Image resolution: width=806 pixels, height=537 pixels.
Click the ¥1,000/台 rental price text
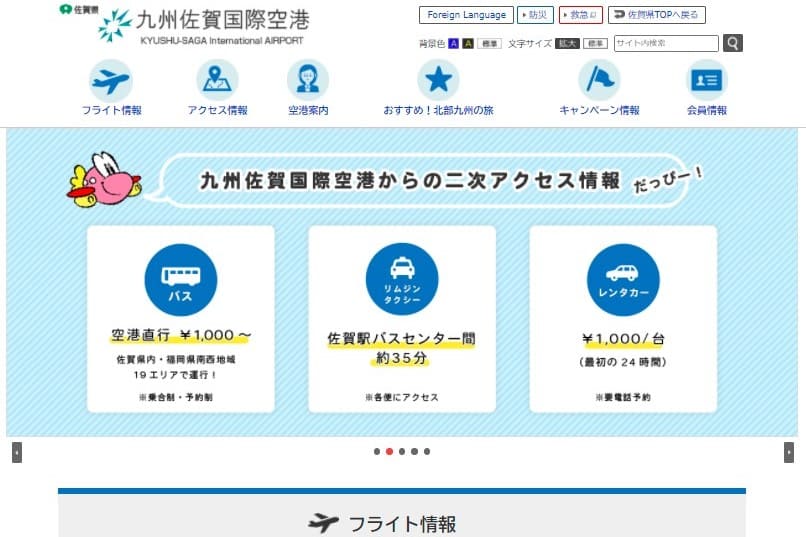[x=623, y=339]
